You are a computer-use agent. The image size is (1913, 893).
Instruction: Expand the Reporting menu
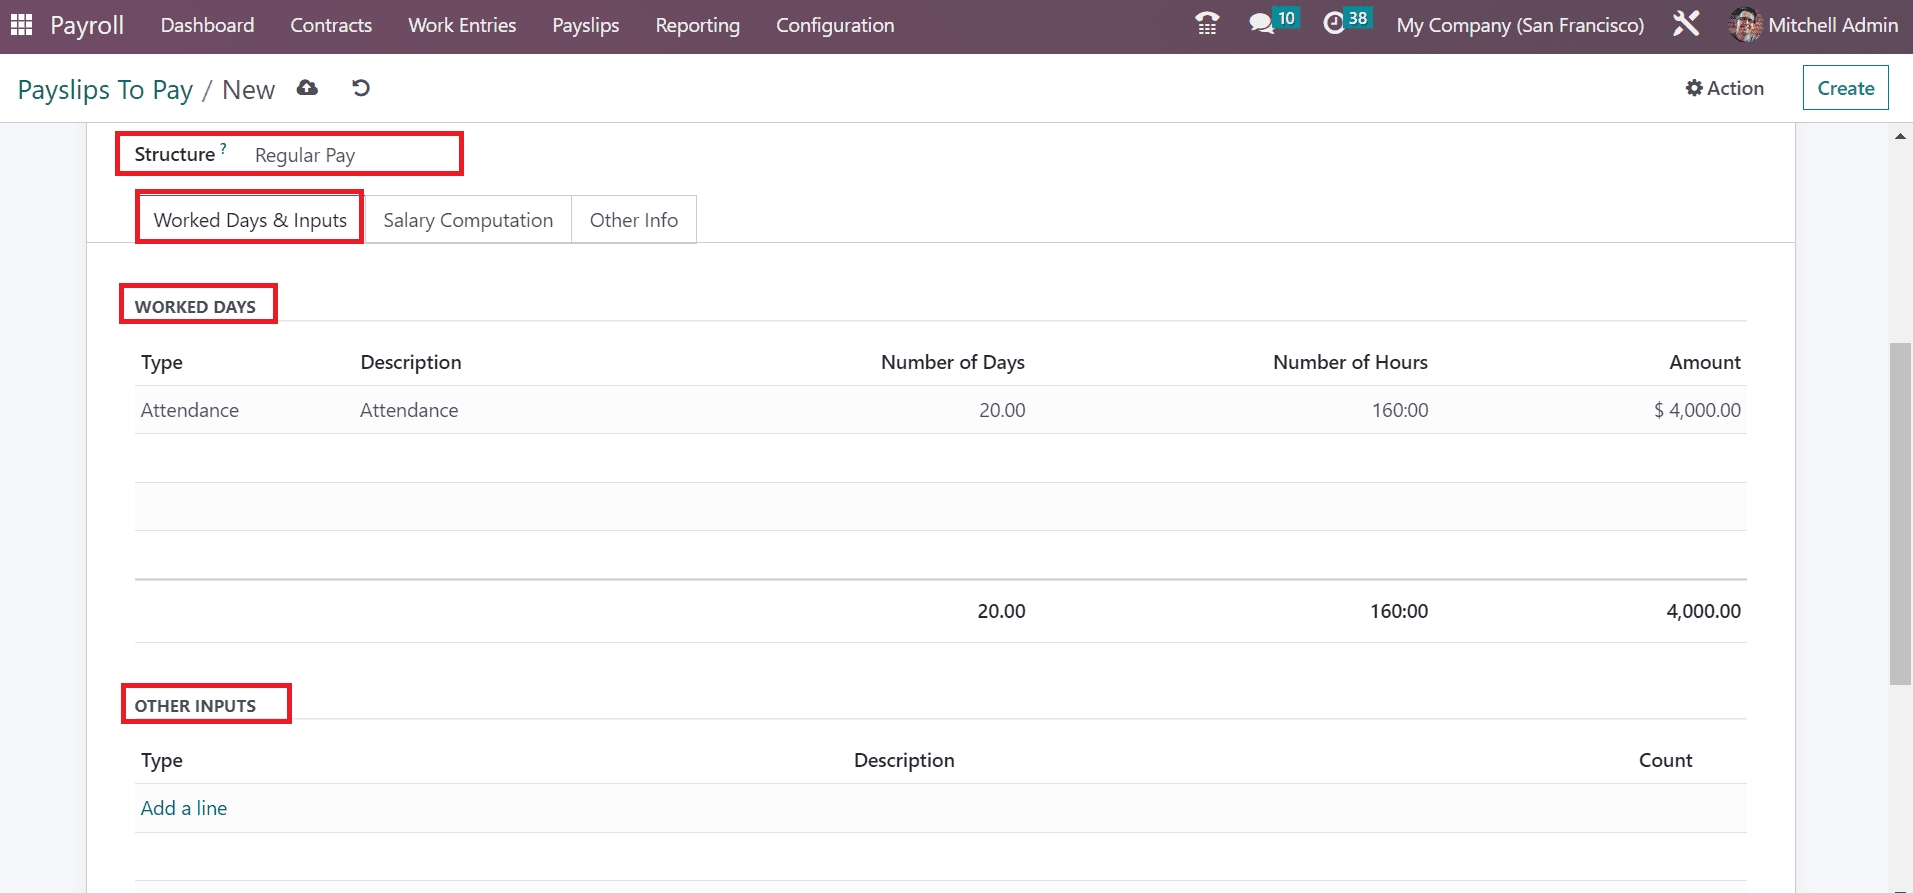click(x=697, y=25)
